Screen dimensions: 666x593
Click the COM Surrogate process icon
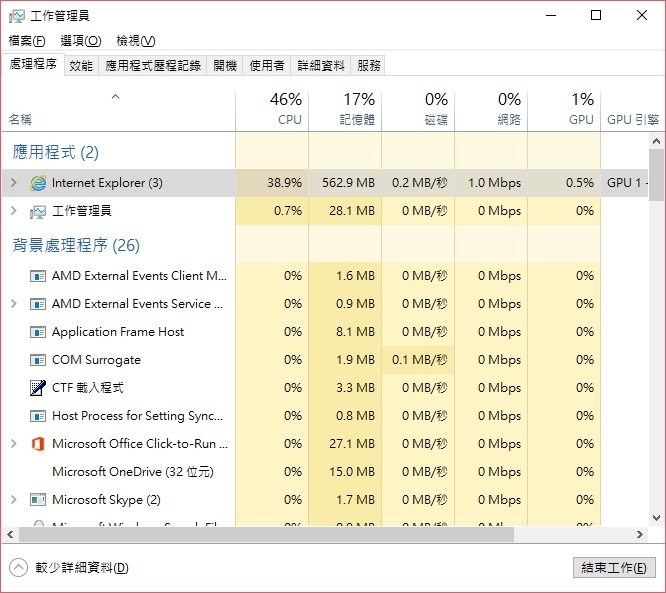pos(38,360)
